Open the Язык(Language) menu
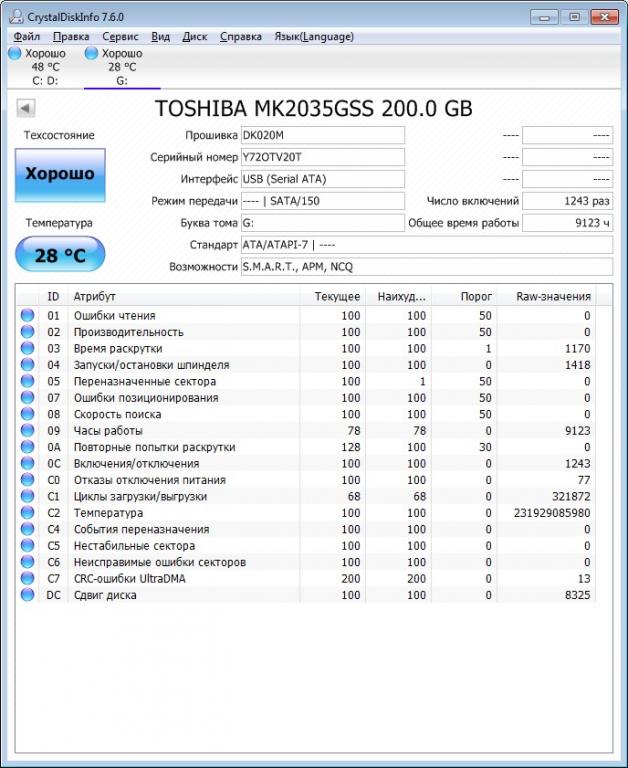Screen dimensions: 628x768 (314, 37)
